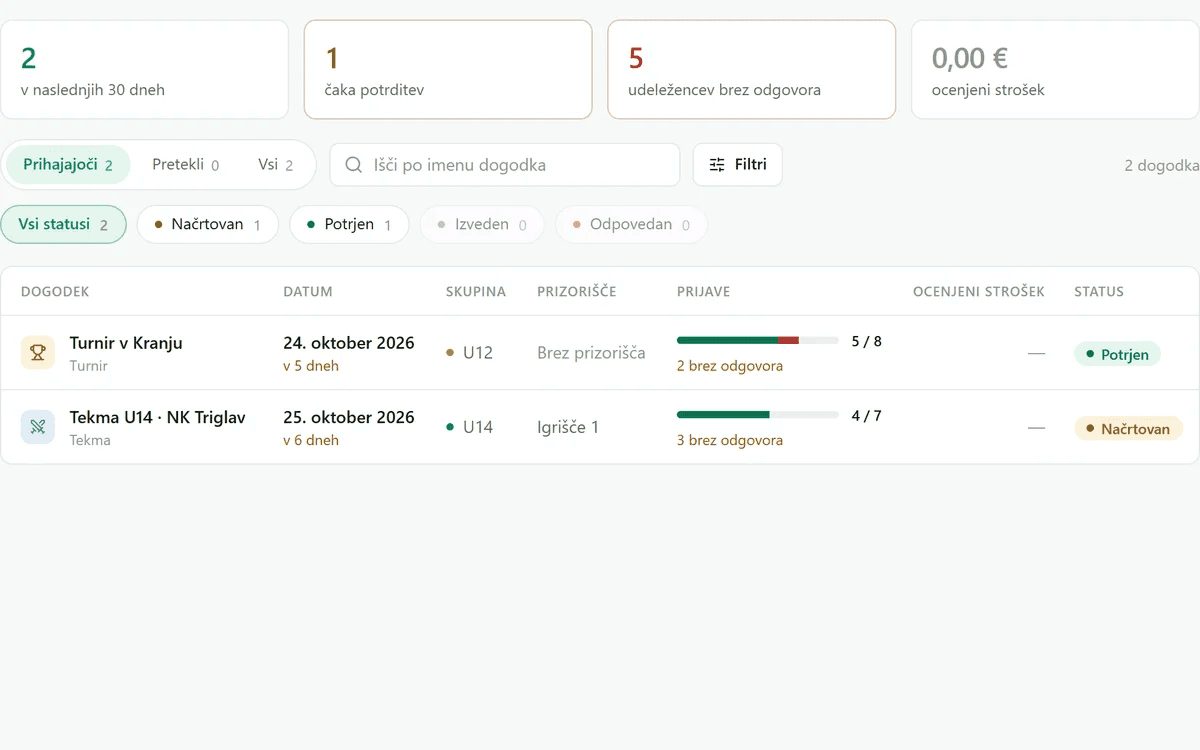This screenshot has width=1200, height=750.
Task: Open the 'ocenjeni strošek' summary card
Action: pos(1056,70)
